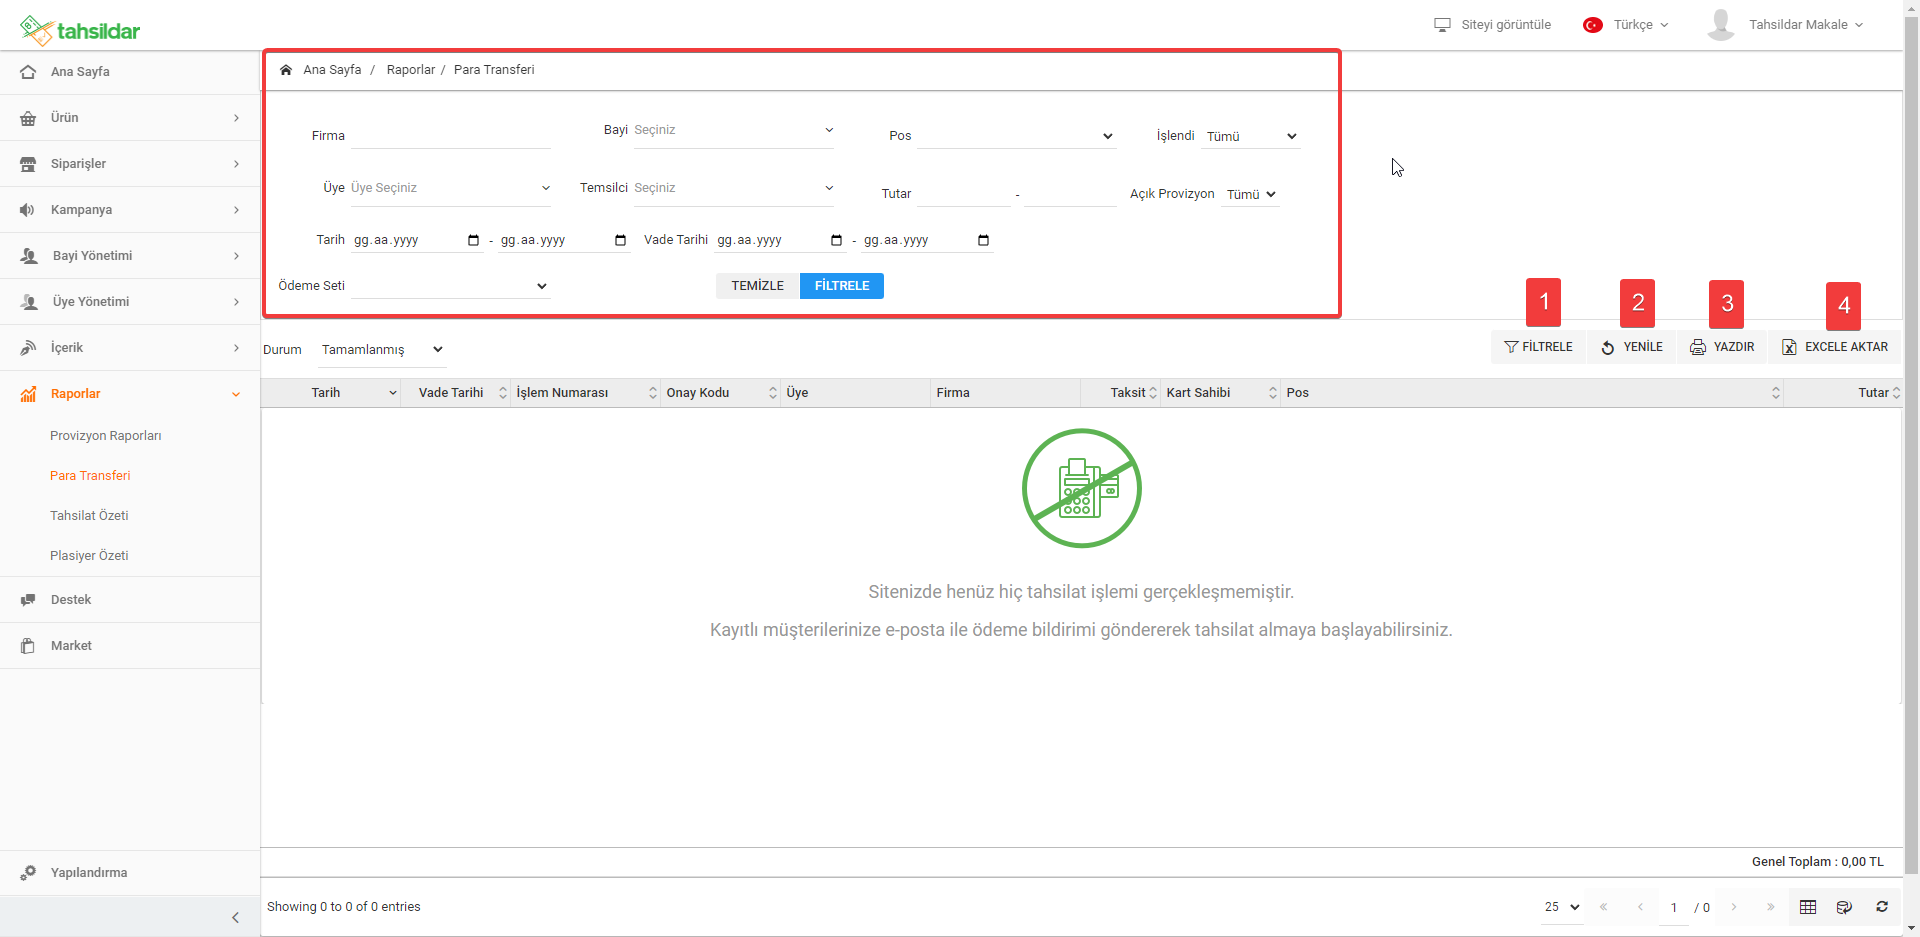Click the Raporlar chart icon
This screenshot has height=937, width=1920.
[28, 394]
